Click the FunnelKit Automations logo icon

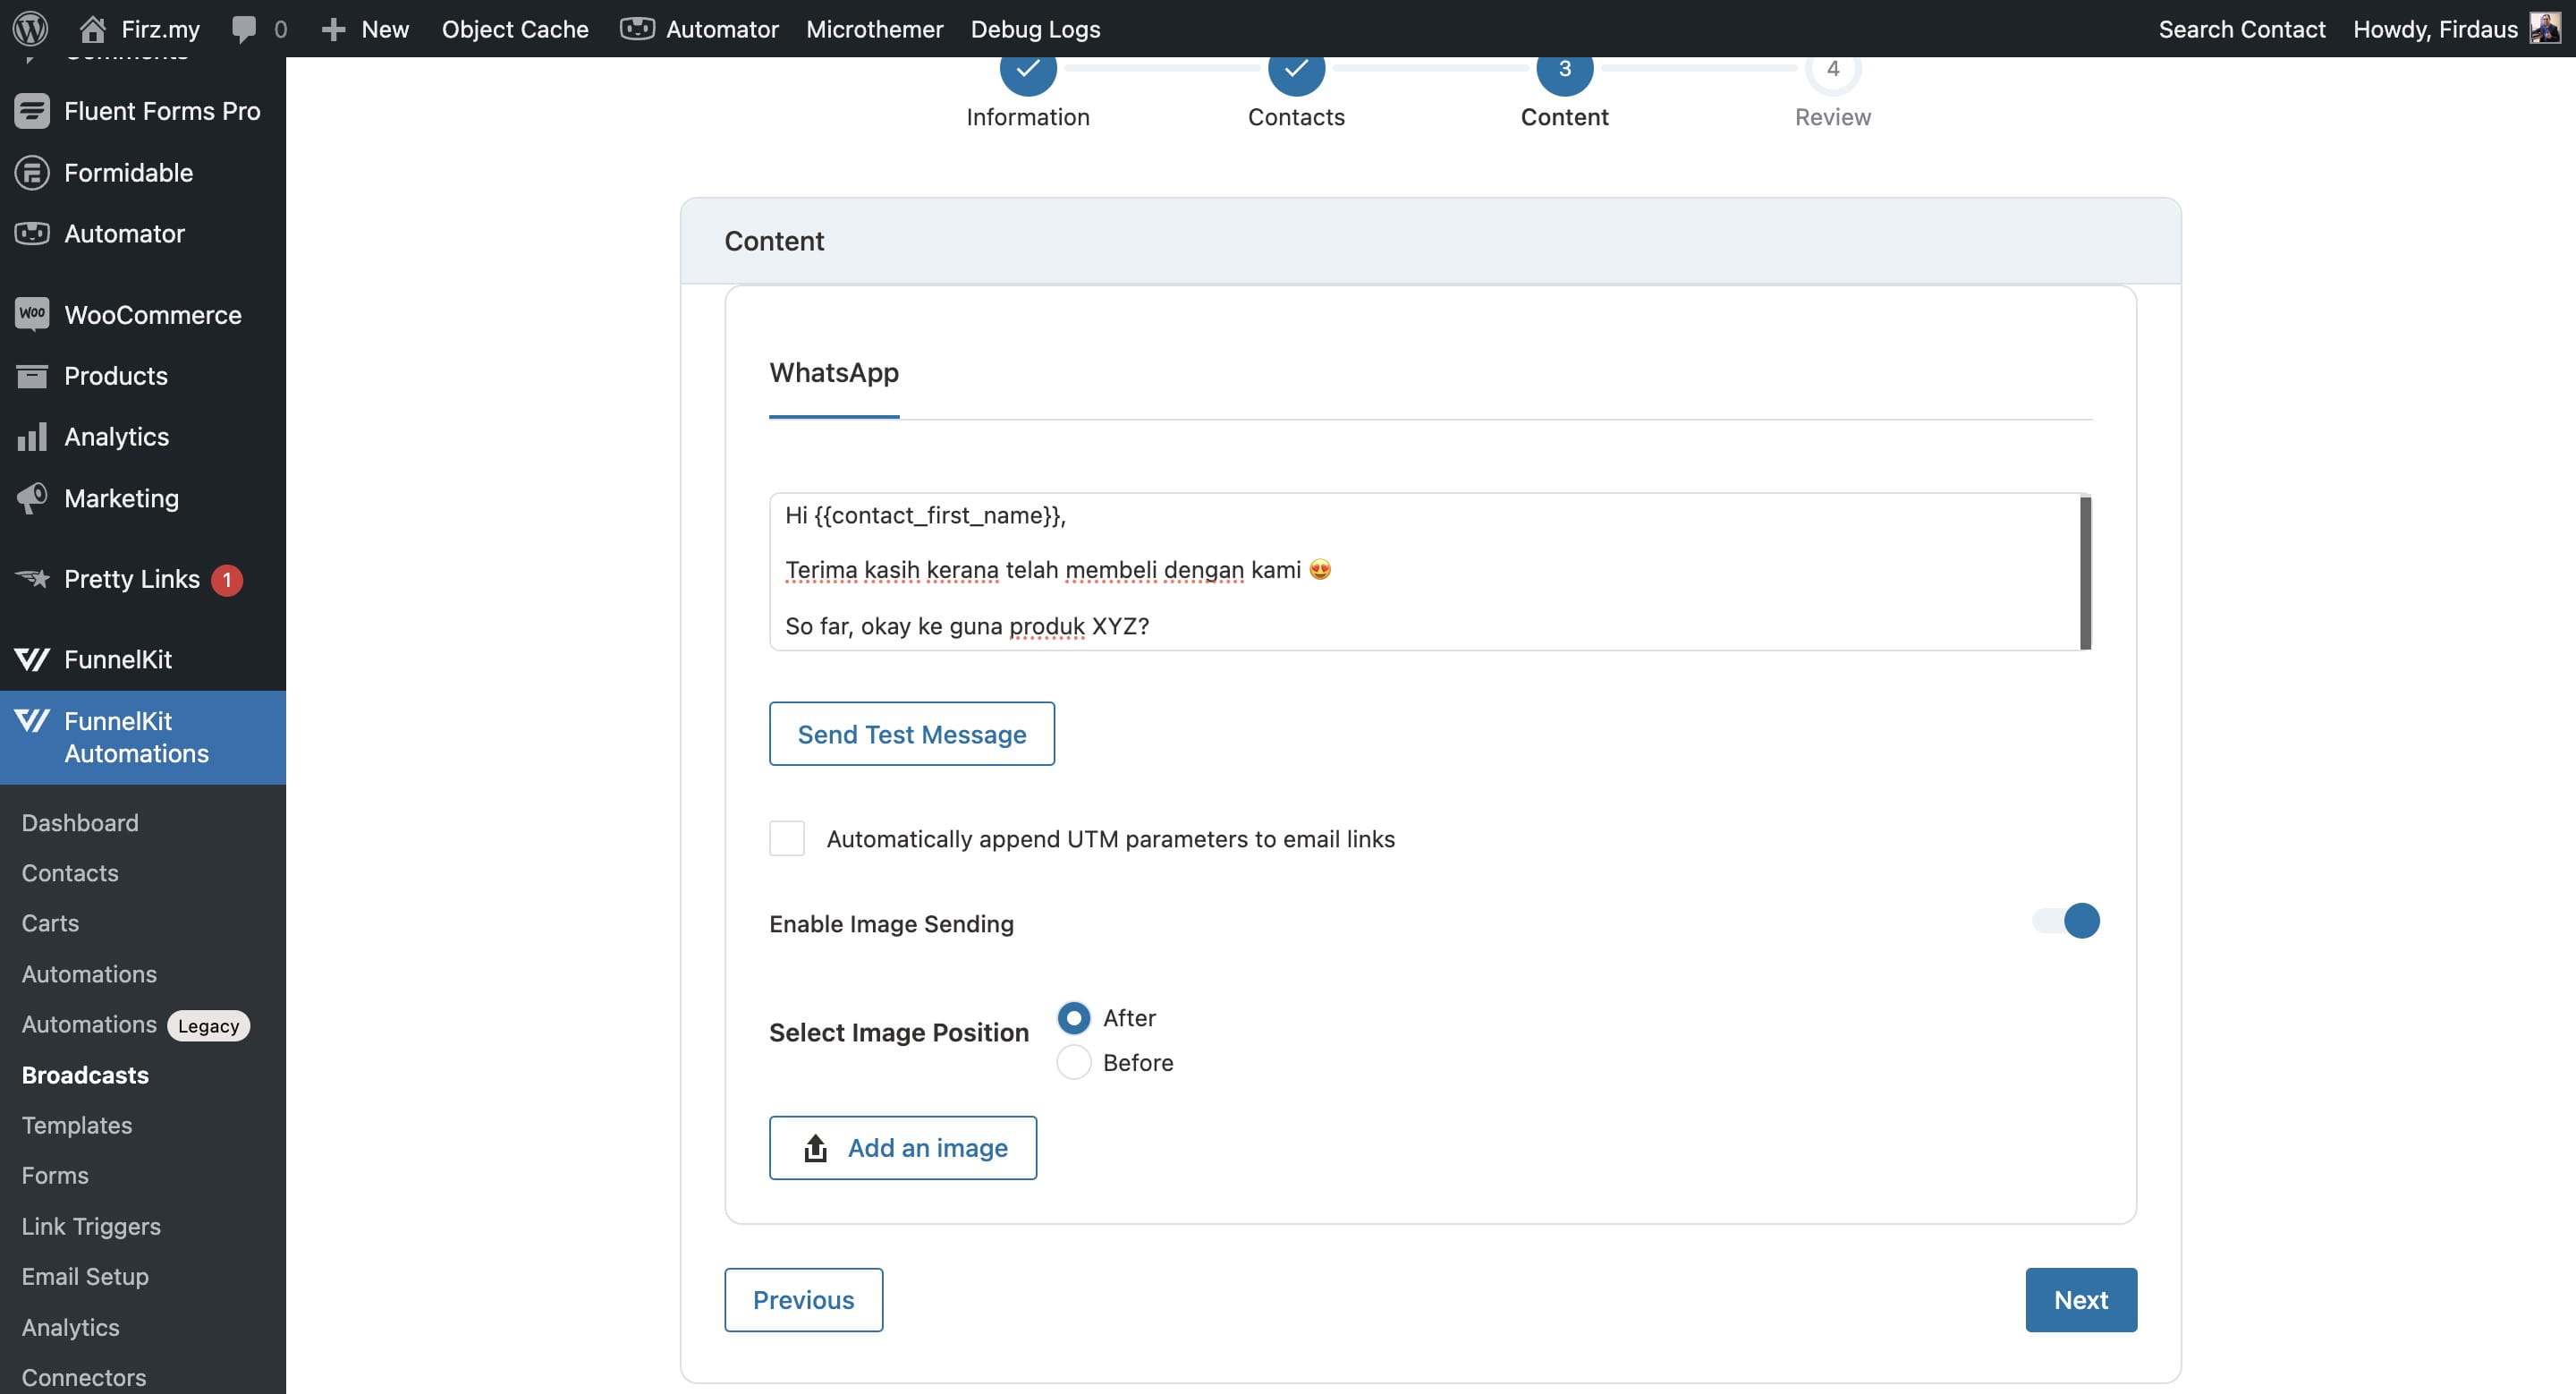(x=32, y=720)
